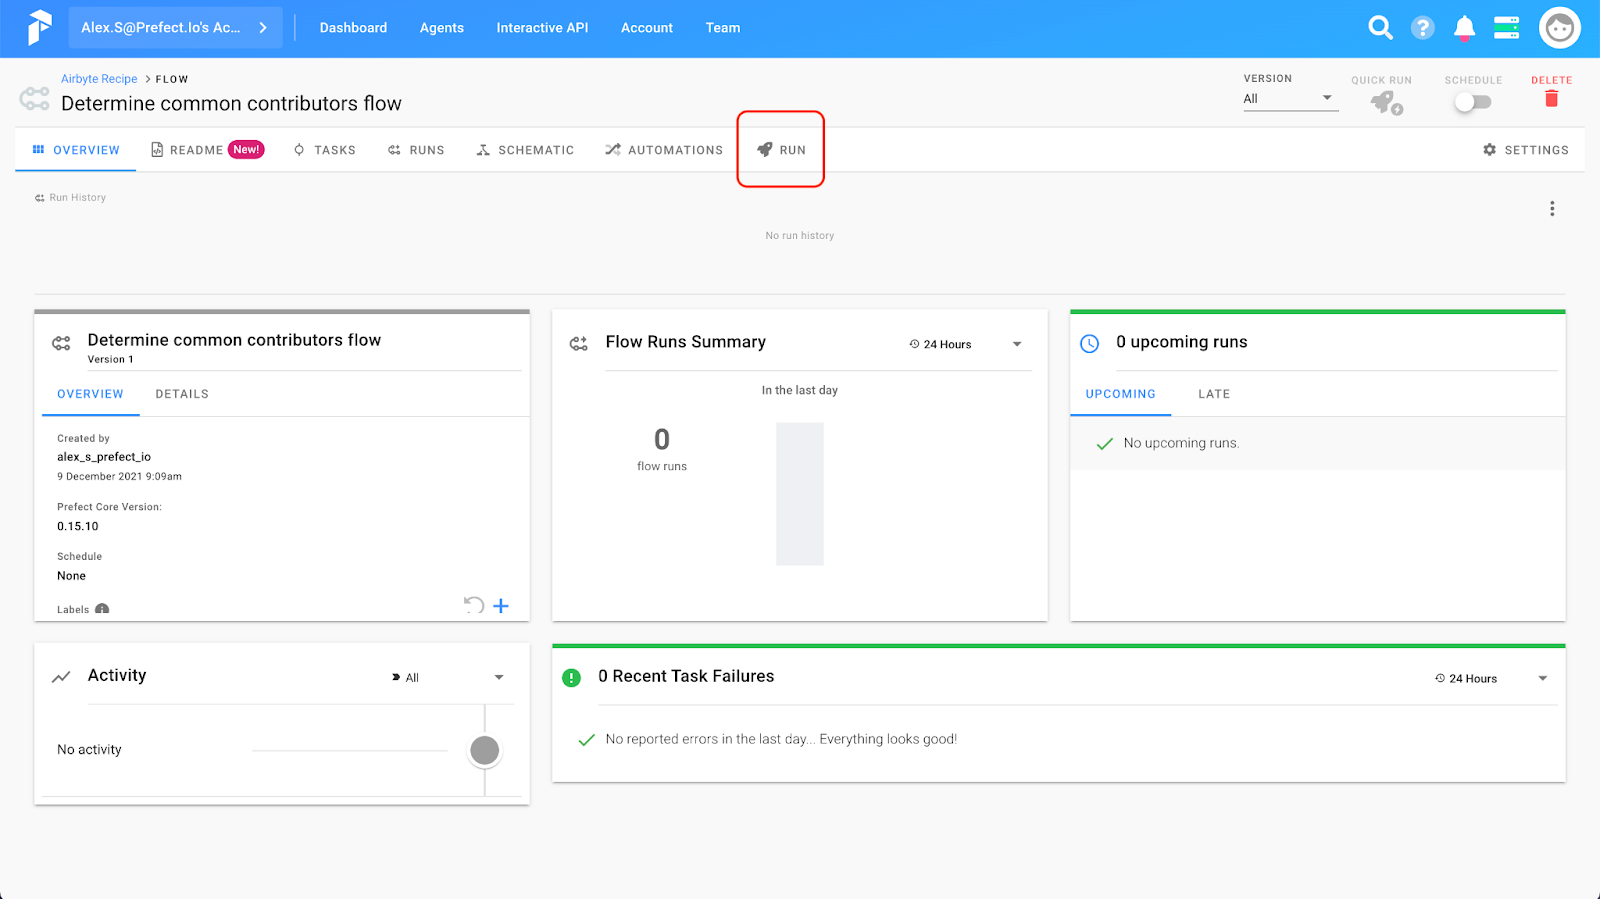This screenshot has height=899, width=1600.
Task: Switch to the Schematic tab
Action: (x=525, y=150)
